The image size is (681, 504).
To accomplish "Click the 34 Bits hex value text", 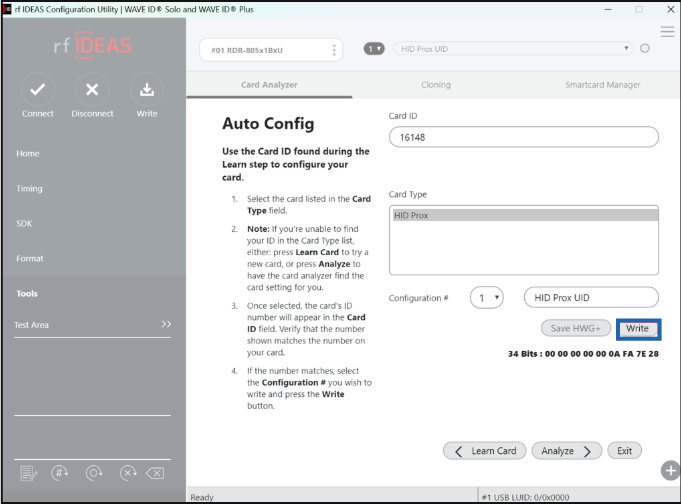I will pyautogui.click(x=583, y=354).
